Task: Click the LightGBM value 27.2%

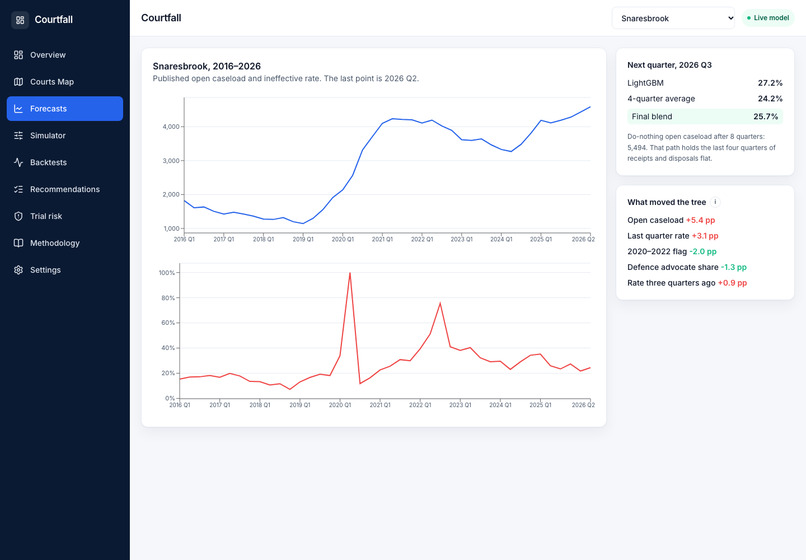Action: tap(770, 83)
